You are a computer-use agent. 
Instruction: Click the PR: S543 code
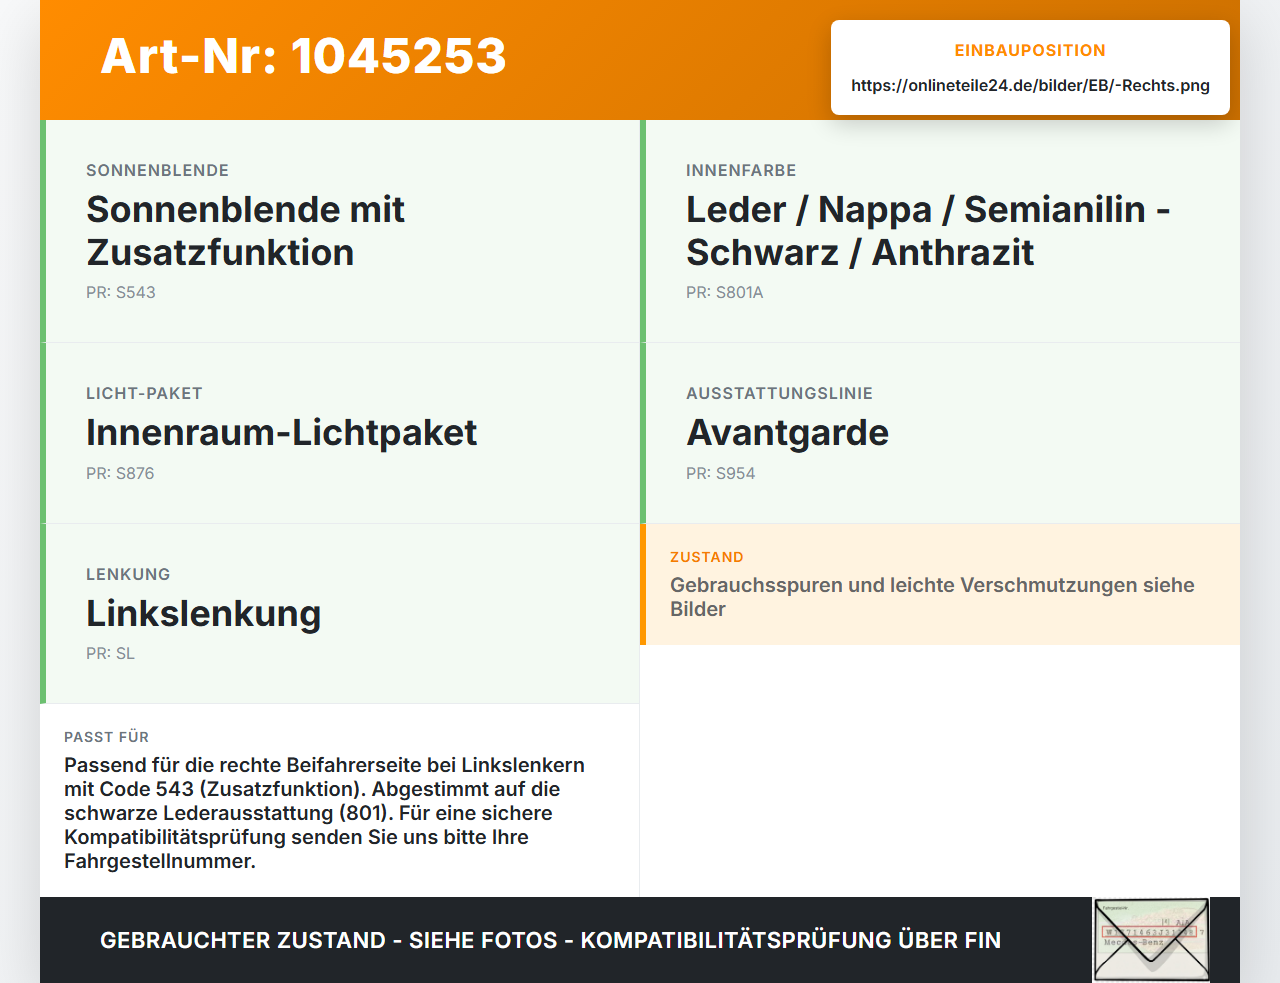pyautogui.click(x=121, y=293)
